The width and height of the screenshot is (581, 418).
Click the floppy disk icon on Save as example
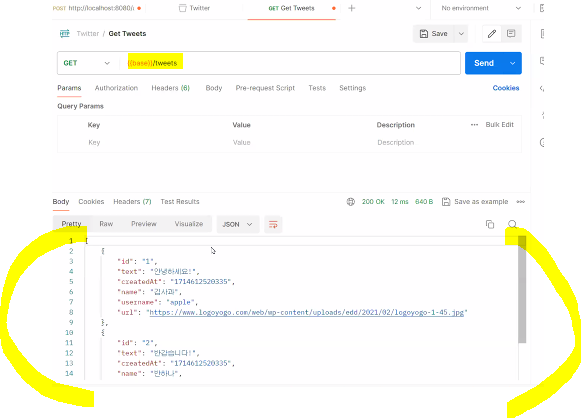[446, 202]
